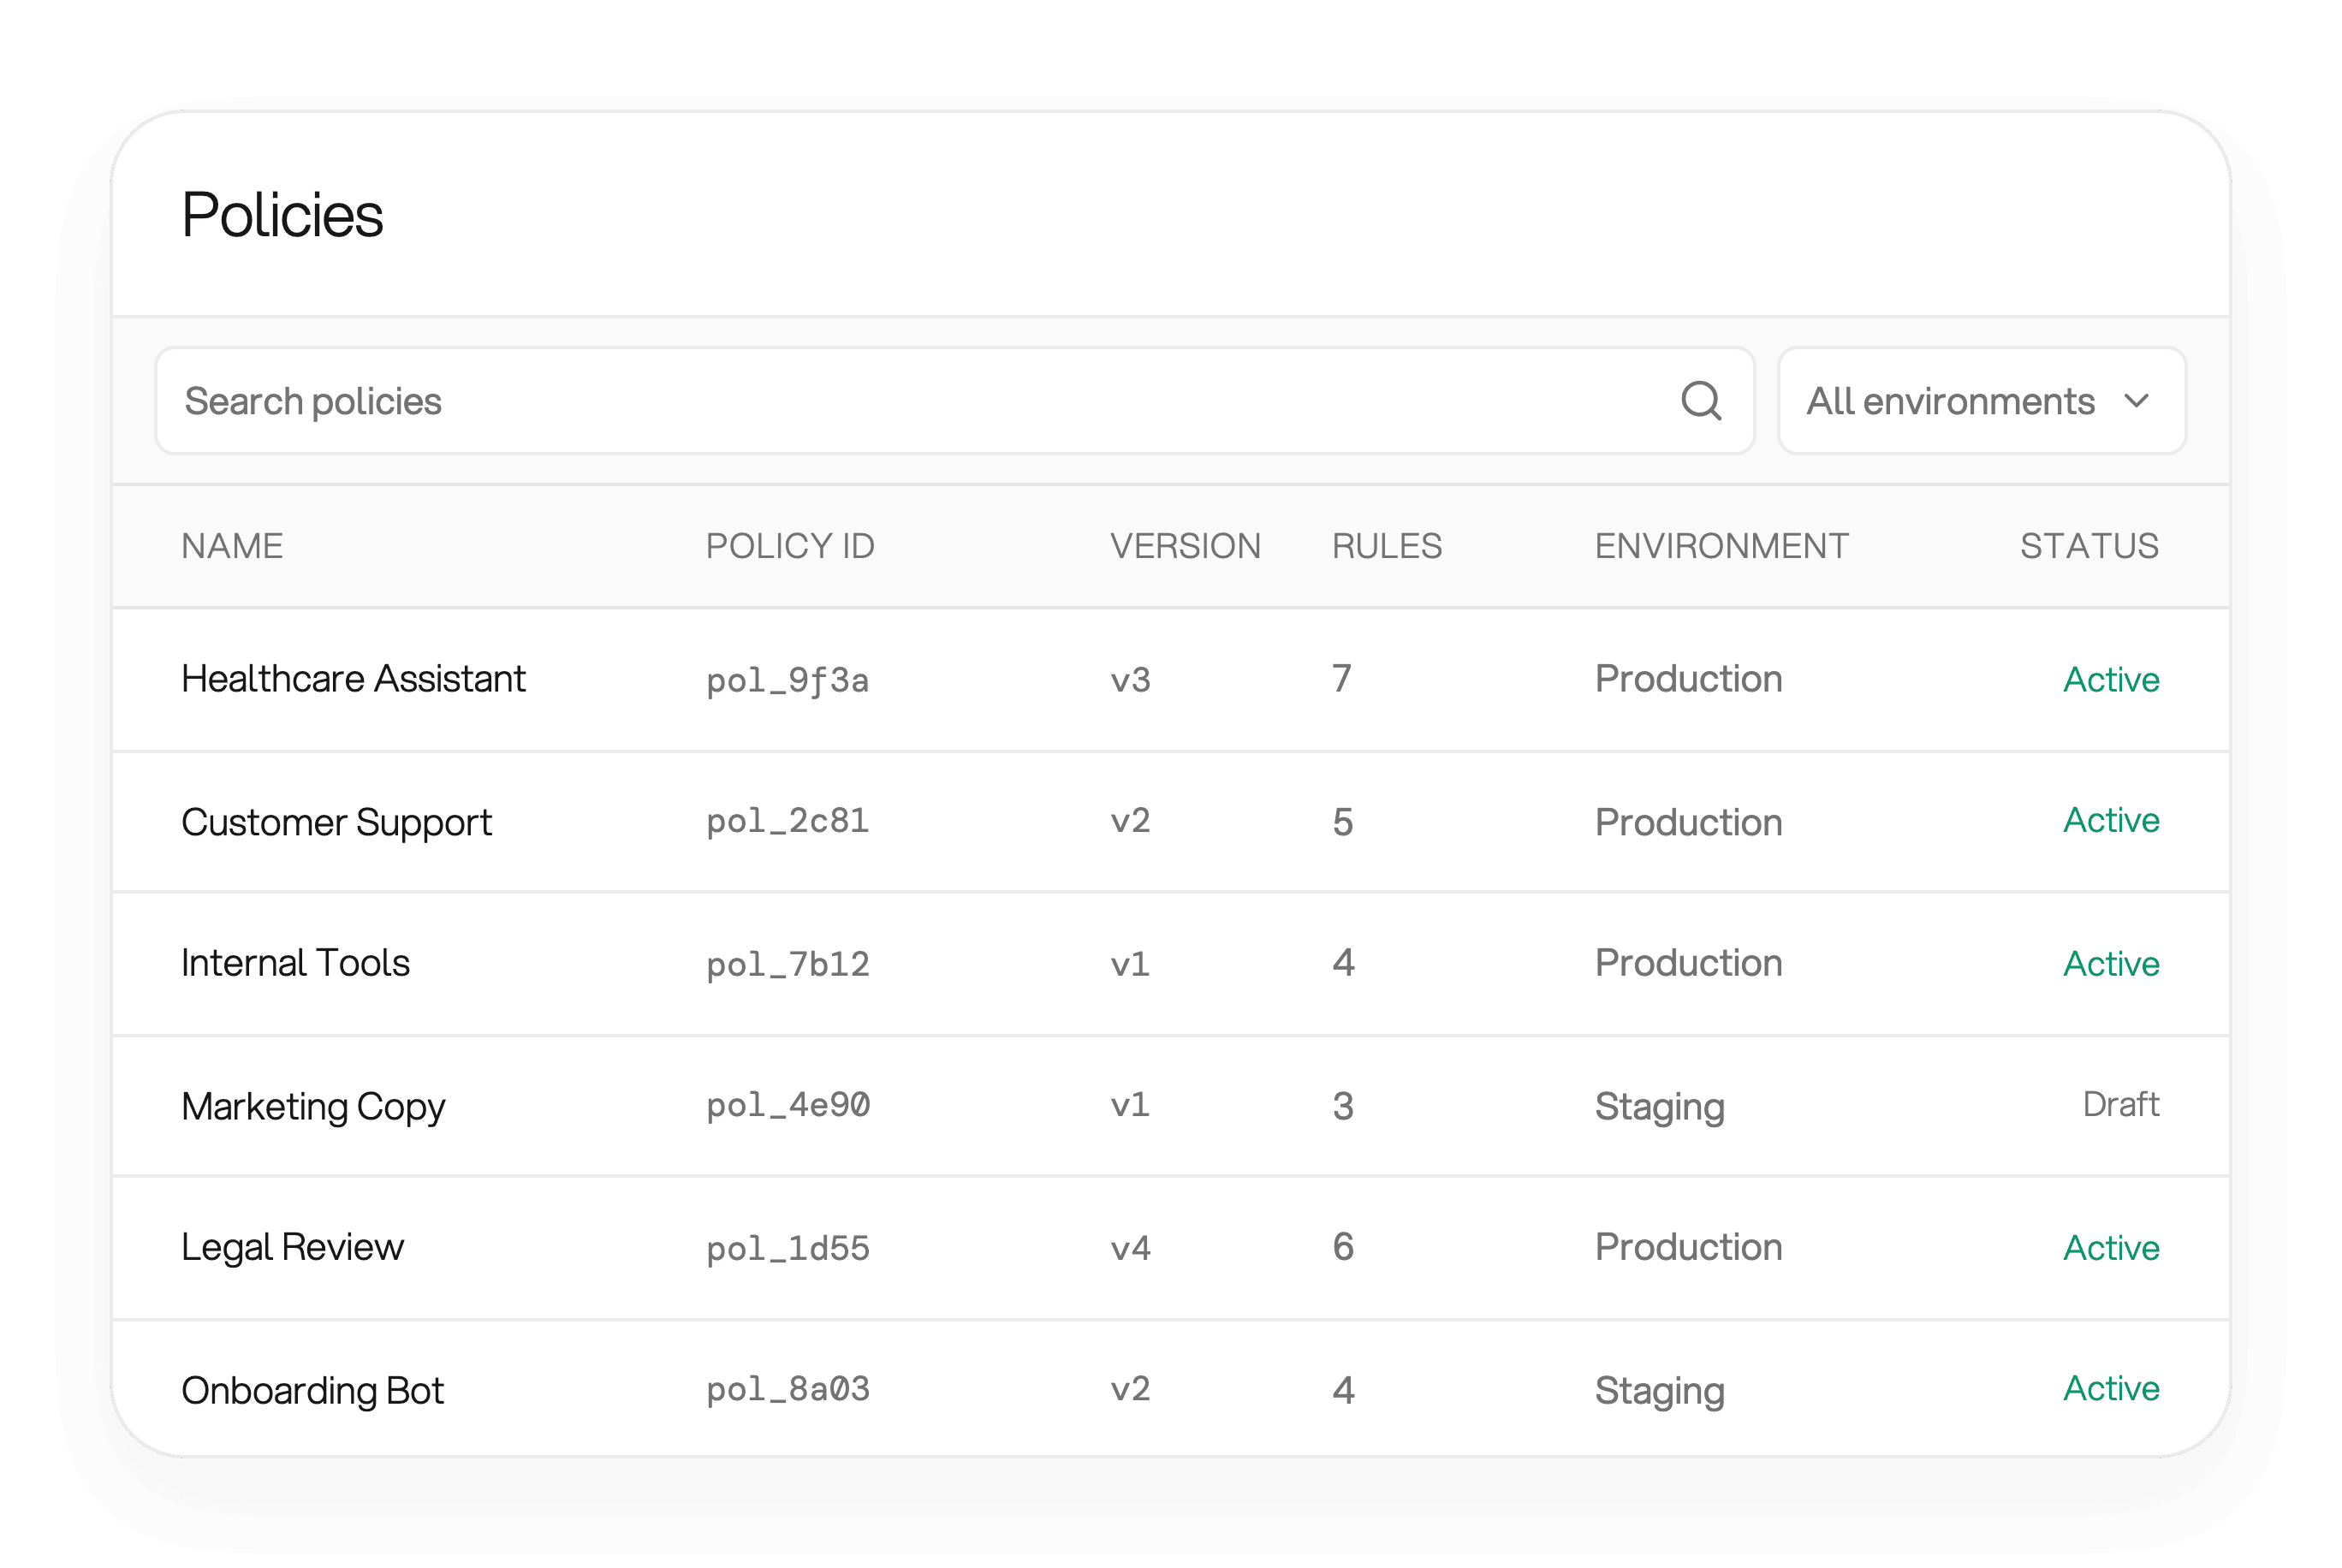Click version v1 of Internal Tools
2342x1568 pixels.
pyautogui.click(x=1130, y=964)
